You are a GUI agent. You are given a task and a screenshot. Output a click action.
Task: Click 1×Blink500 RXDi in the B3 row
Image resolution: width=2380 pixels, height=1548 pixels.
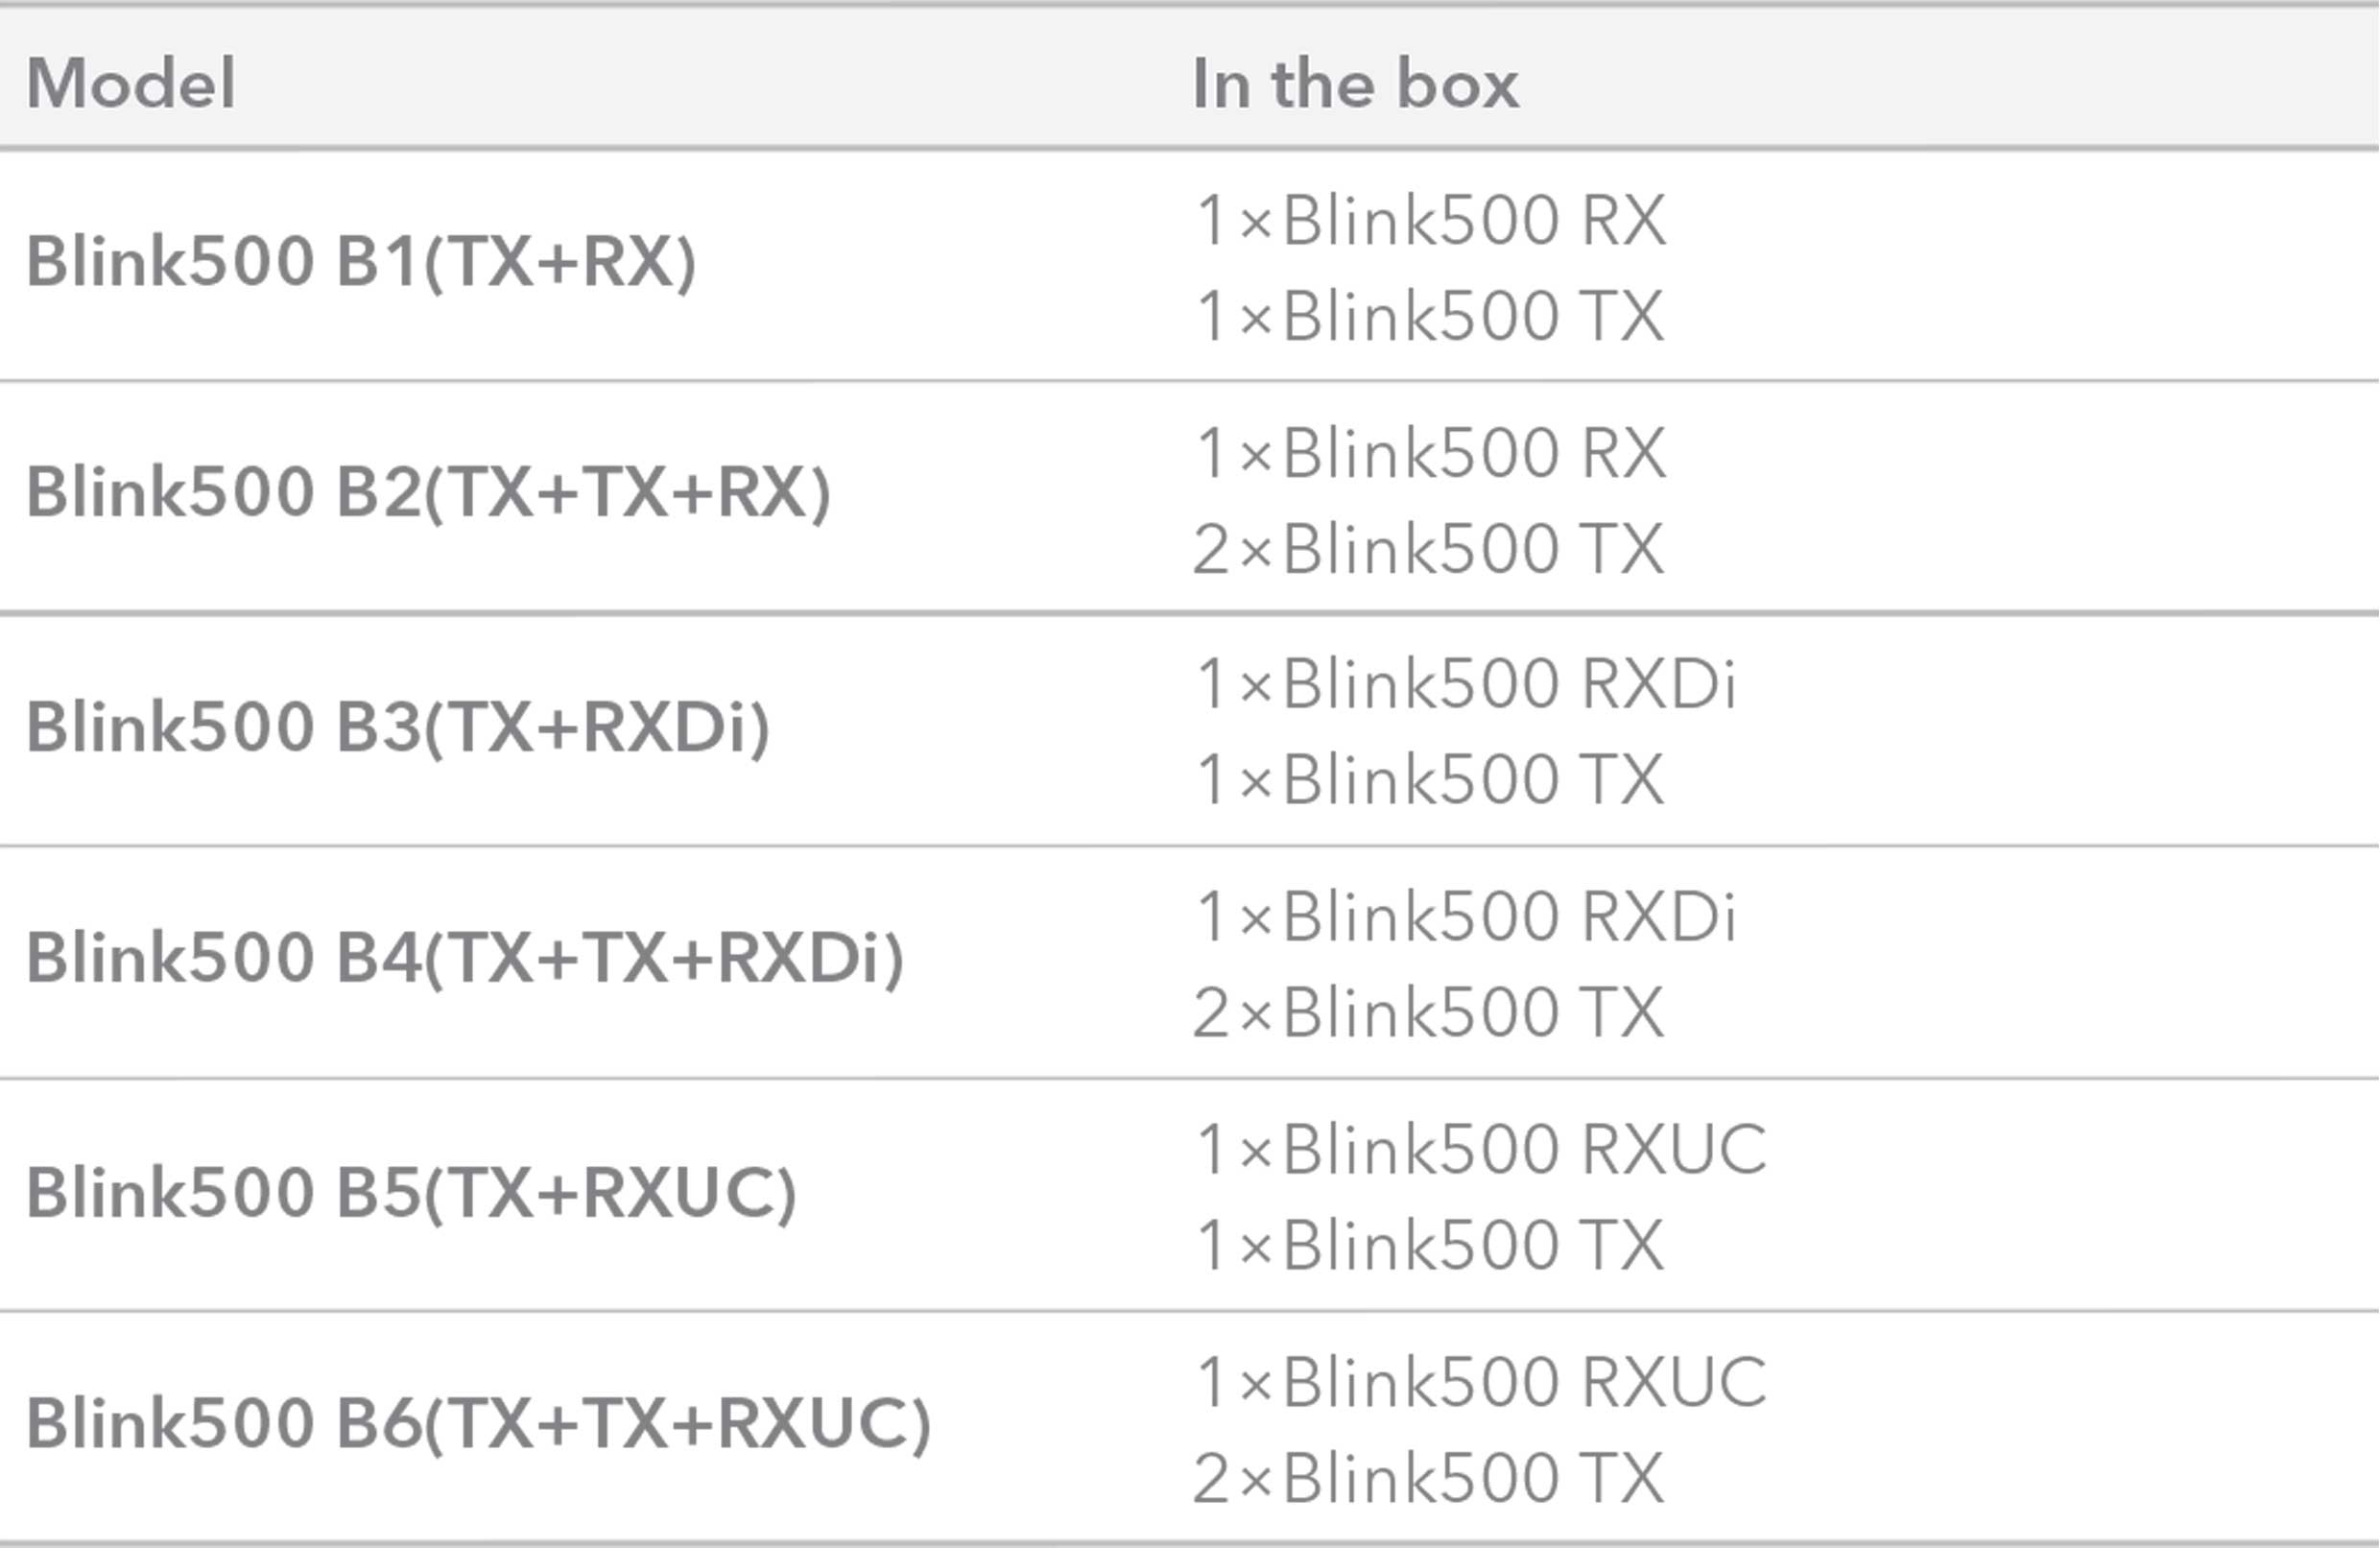[1466, 685]
